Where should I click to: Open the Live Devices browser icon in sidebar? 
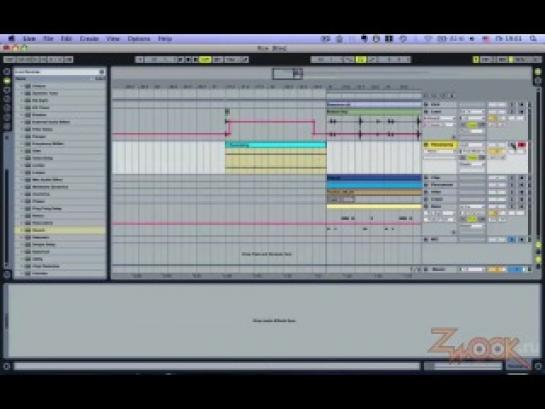pyautogui.click(x=7, y=81)
